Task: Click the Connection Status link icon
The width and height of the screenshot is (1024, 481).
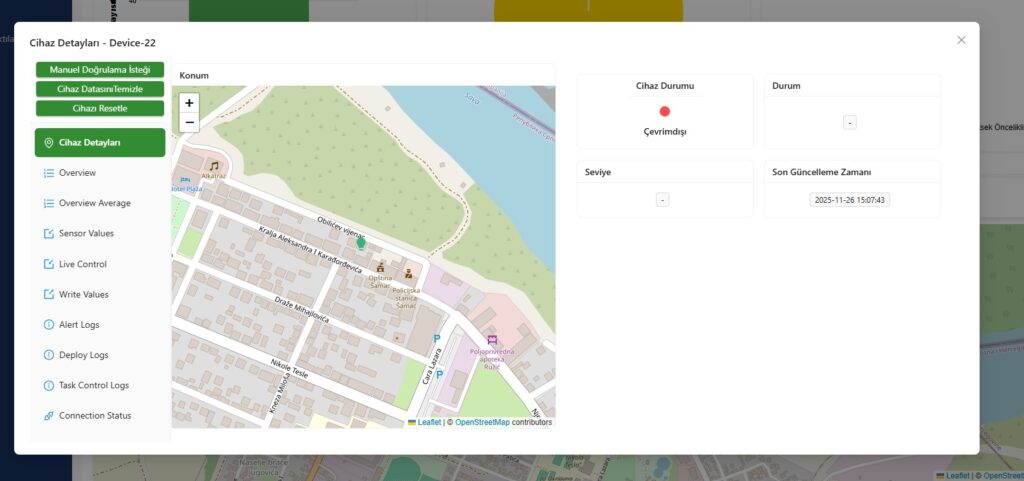Action: [49, 415]
